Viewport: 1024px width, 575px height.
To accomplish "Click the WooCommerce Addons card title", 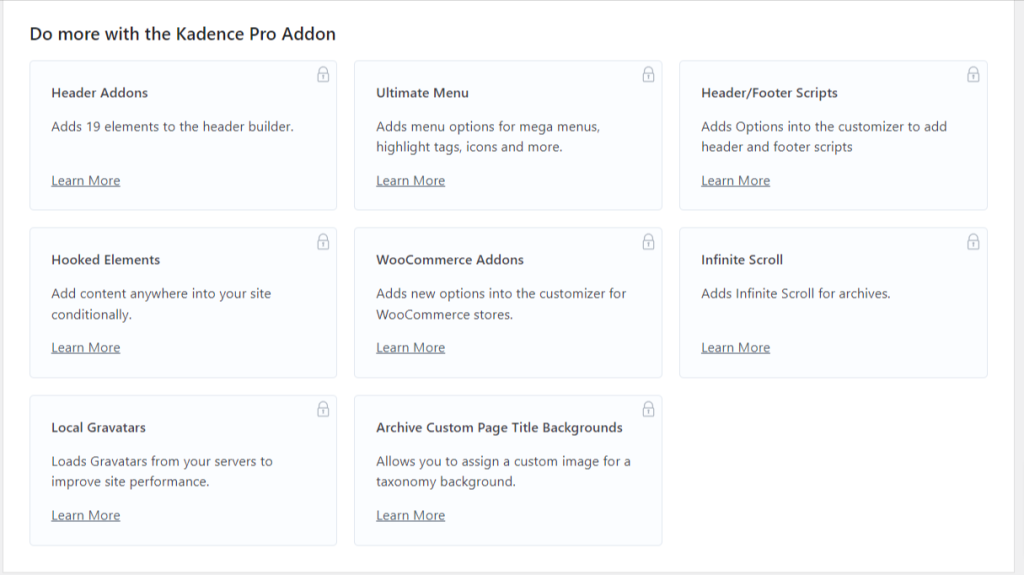I will (449, 259).
